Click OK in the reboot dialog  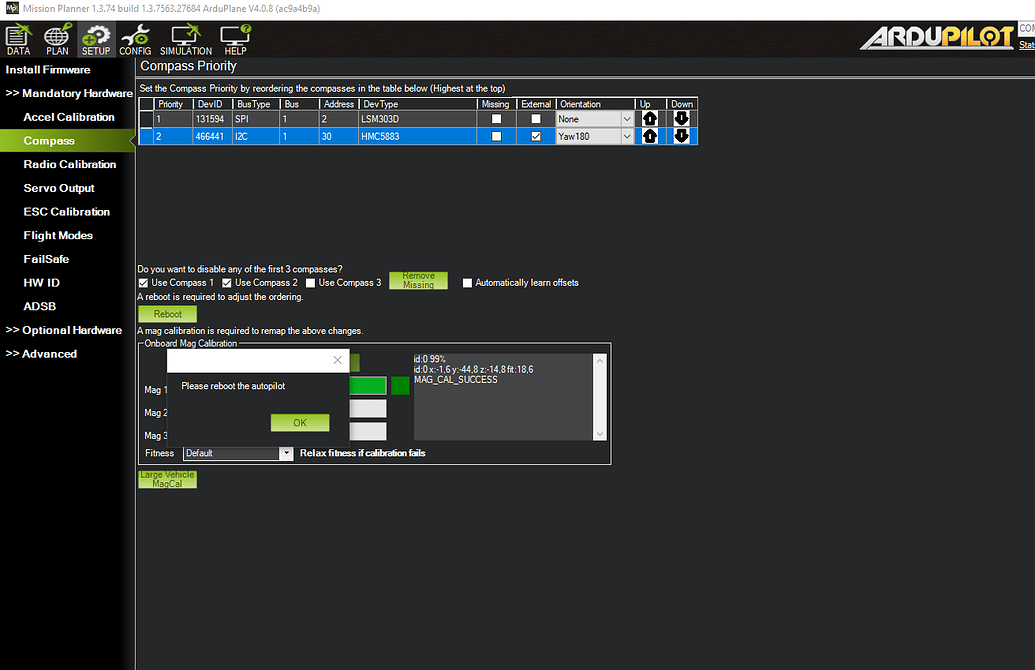pos(299,422)
